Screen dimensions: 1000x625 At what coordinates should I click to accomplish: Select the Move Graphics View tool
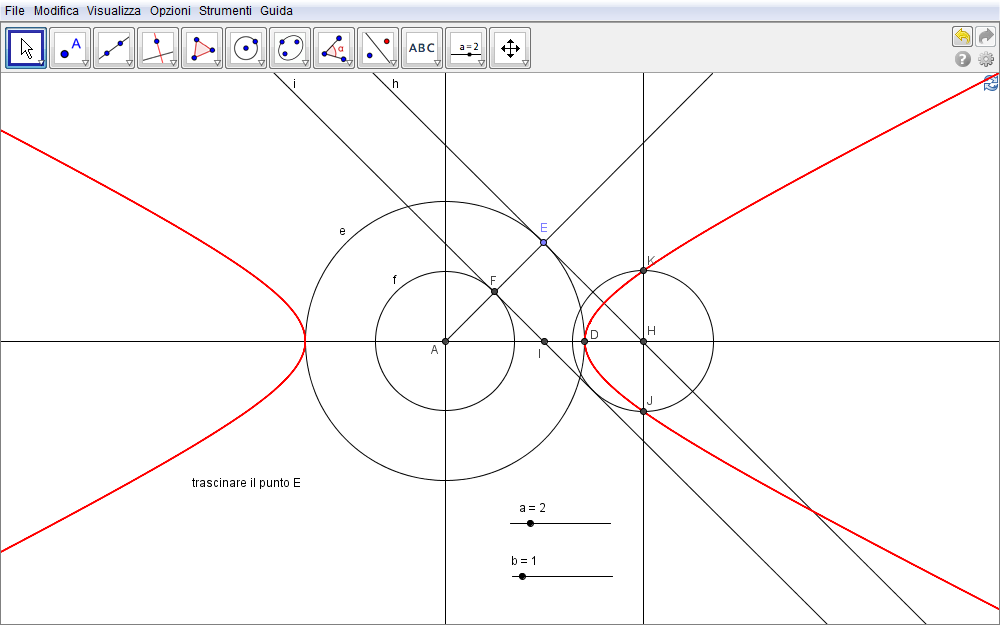[x=510, y=47]
